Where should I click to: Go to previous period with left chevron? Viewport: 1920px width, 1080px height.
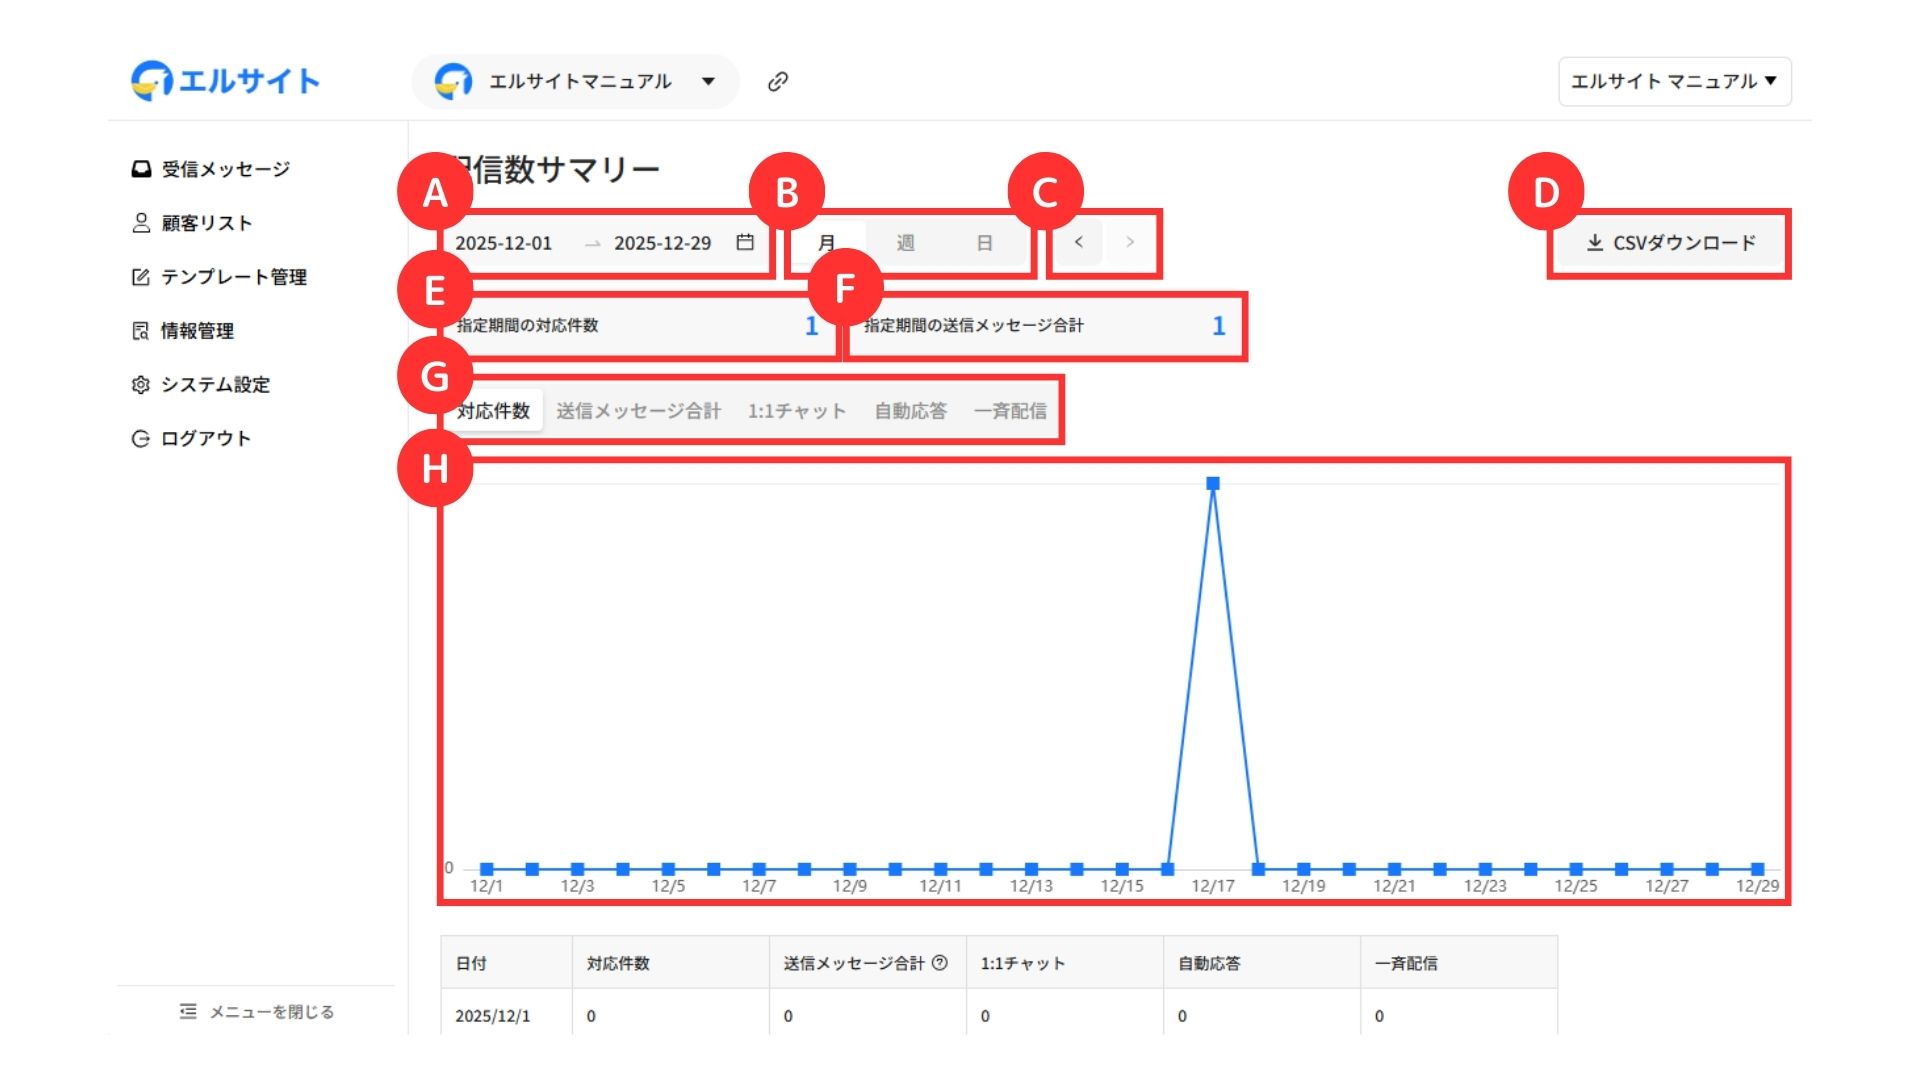(1078, 242)
